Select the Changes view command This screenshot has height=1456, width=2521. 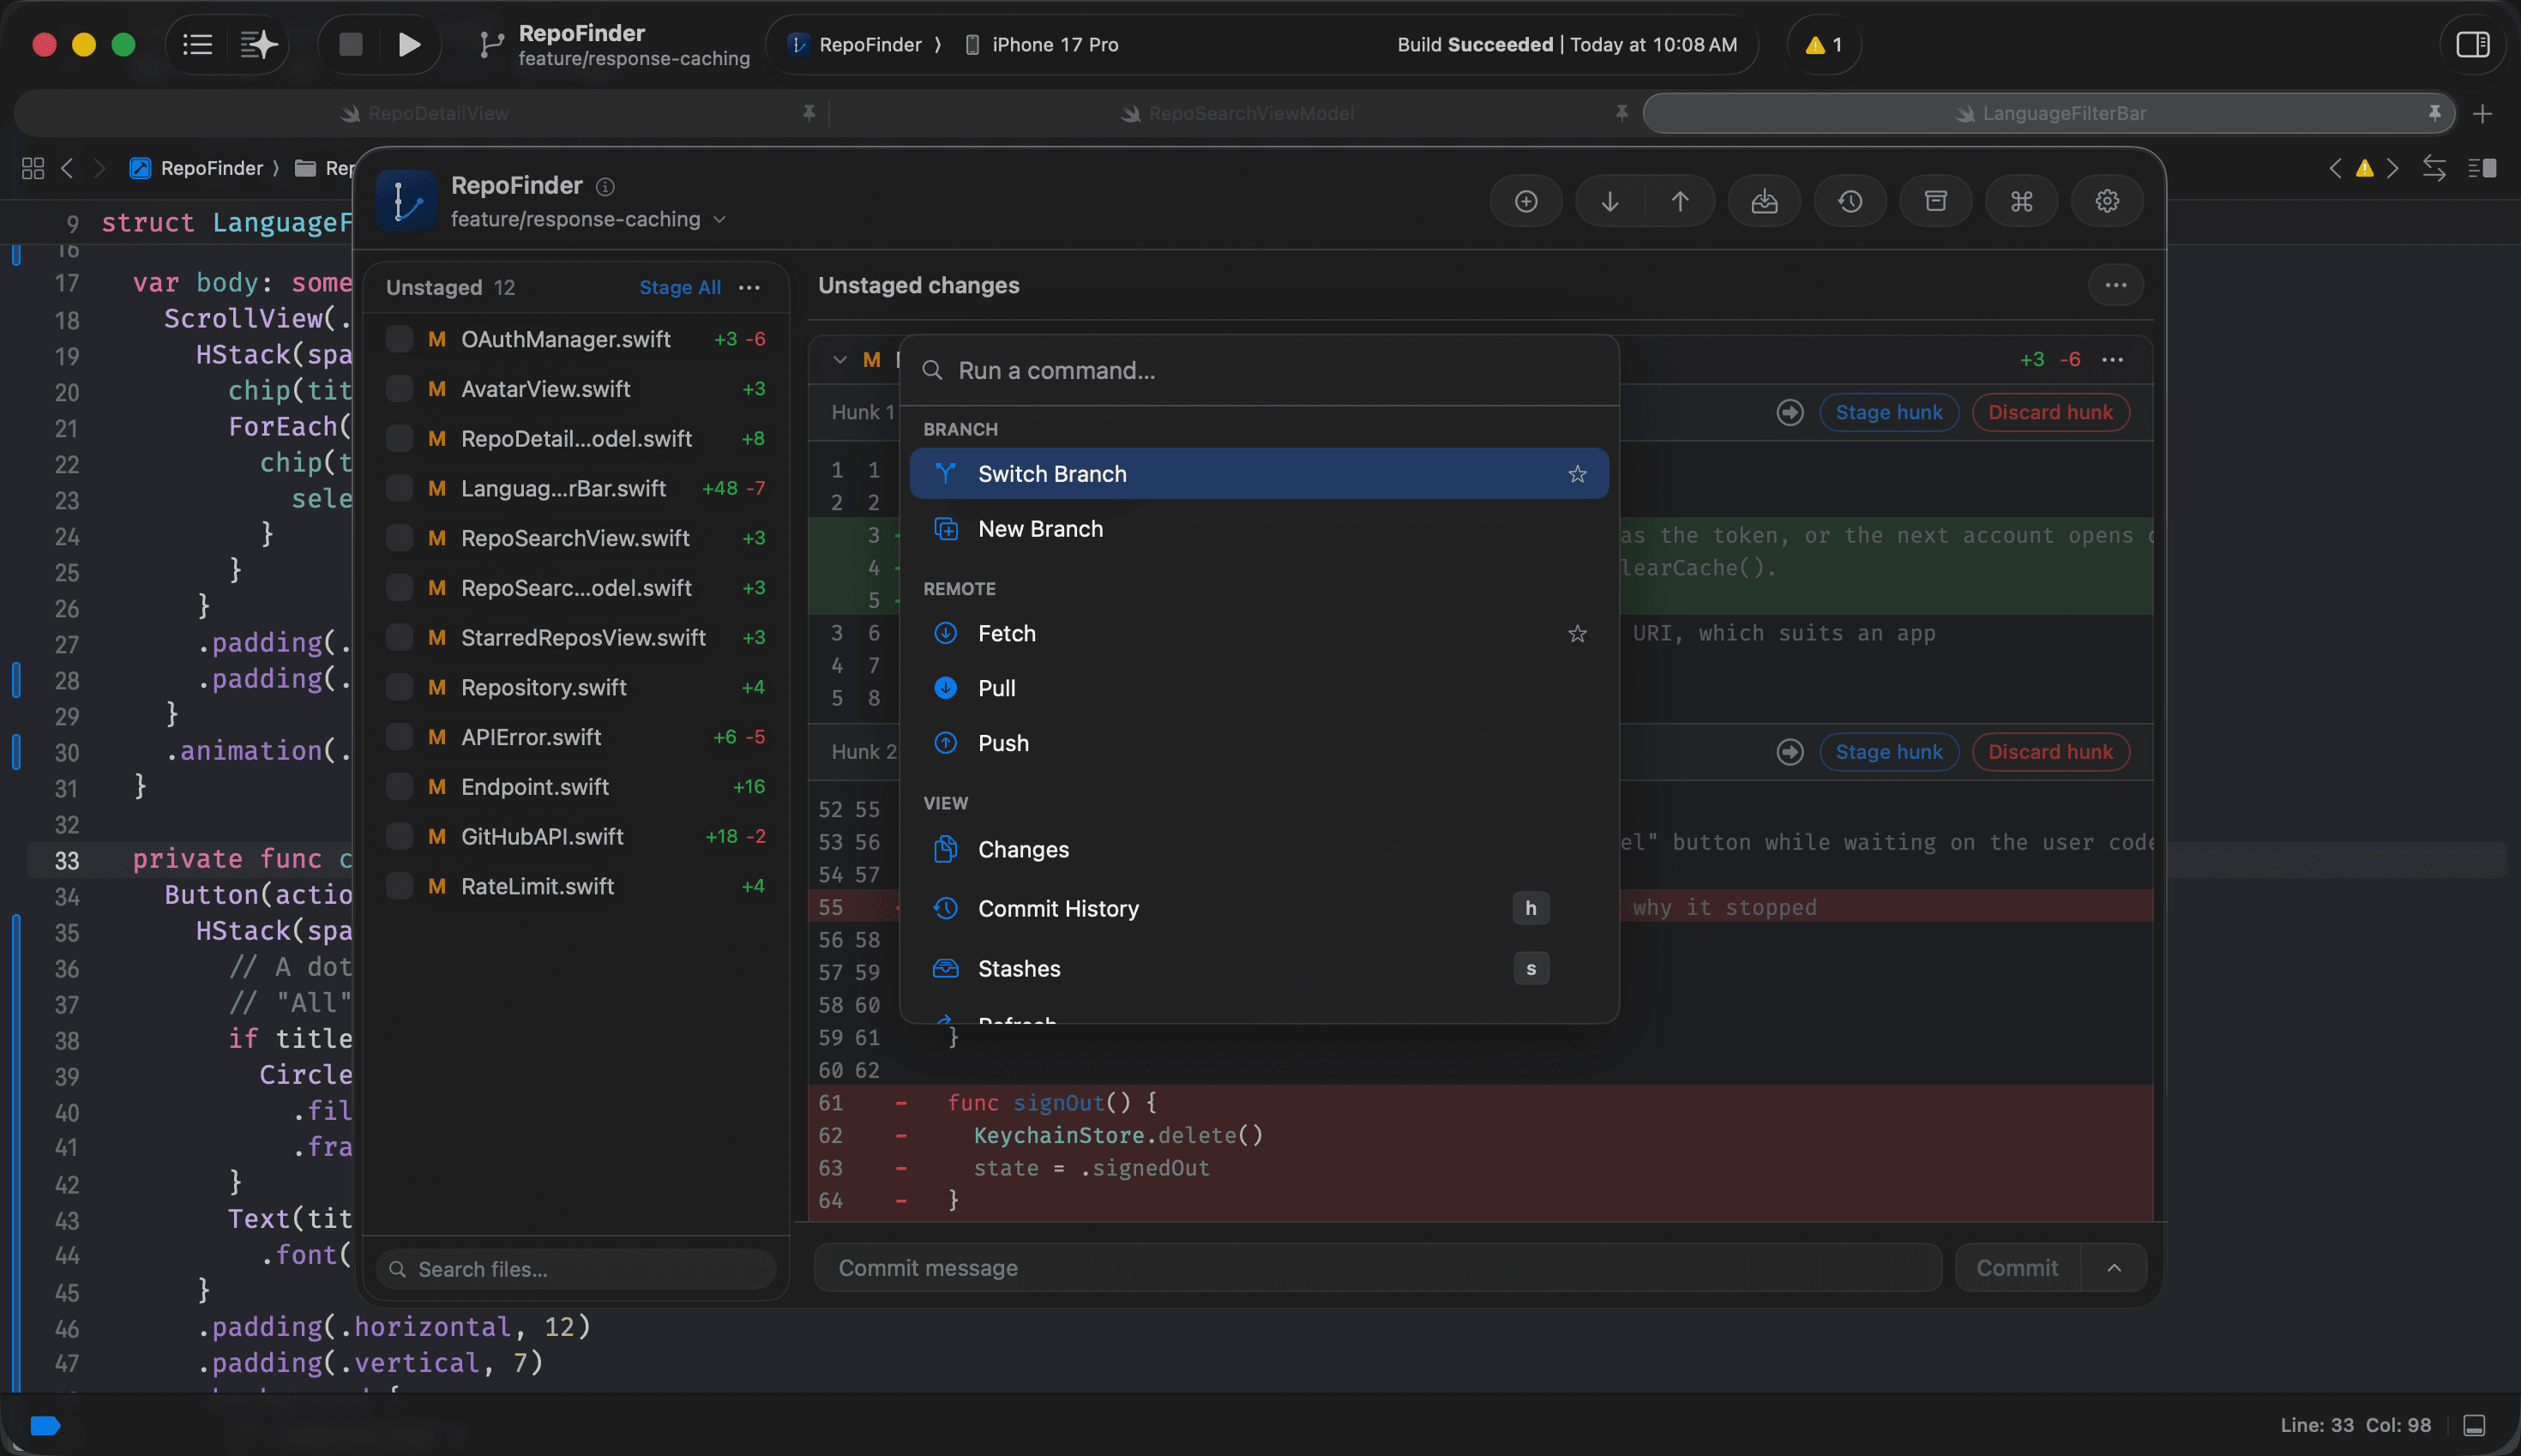[1258, 849]
